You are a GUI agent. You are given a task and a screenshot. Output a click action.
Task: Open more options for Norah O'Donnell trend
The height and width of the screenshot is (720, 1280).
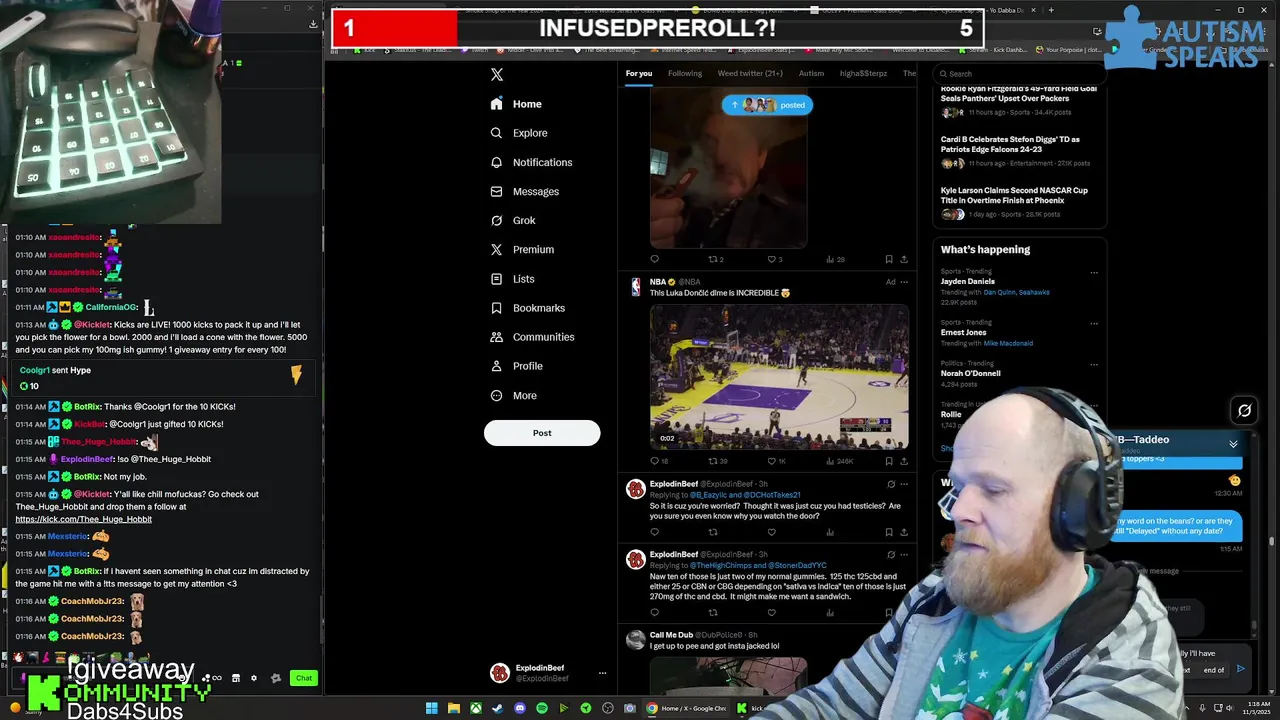point(1094,364)
